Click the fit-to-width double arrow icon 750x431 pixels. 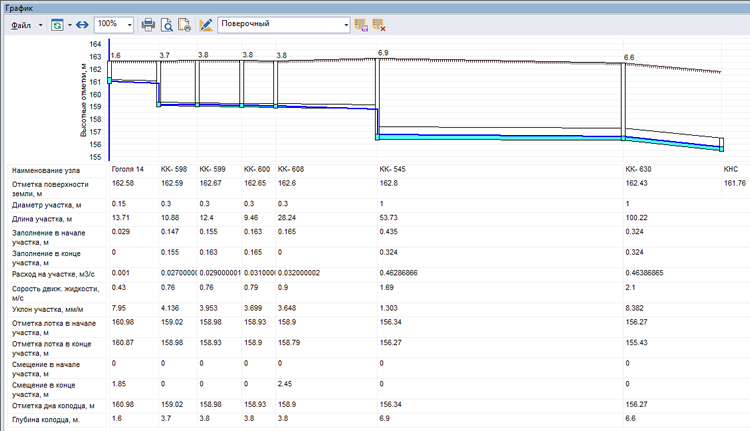click(x=82, y=23)
